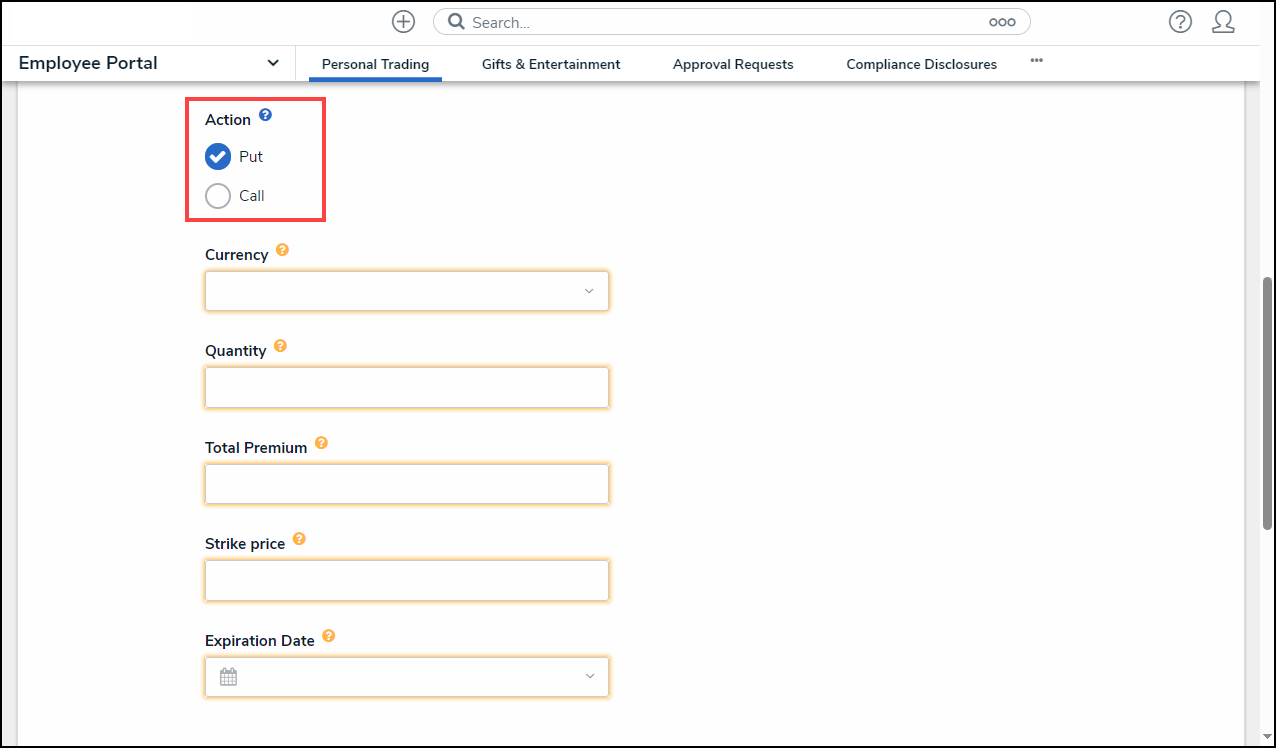This screenshot has height=748, width=1276.
Task: Show more tabs via the ellipsis menu
Action: (1036, 61)
